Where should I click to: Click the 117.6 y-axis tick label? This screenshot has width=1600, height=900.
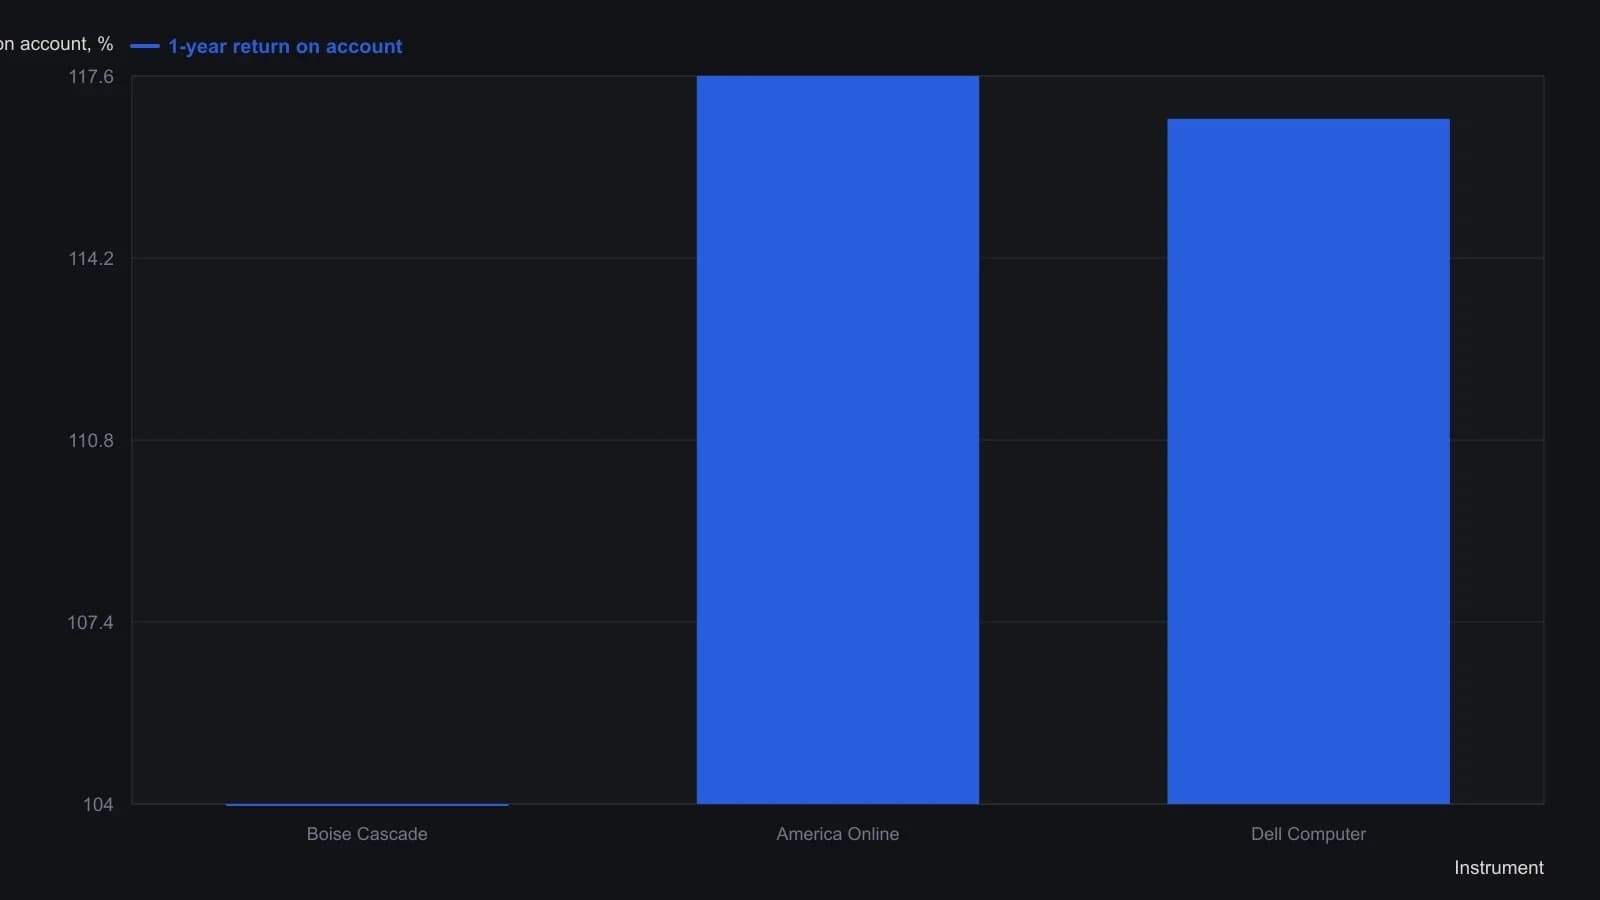pyautogui.click(x=91, y=77)
